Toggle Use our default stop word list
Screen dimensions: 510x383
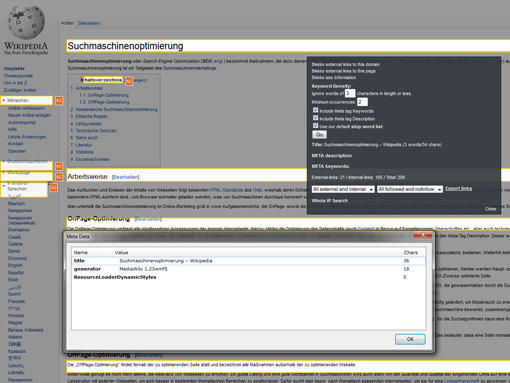(x=315, y=125)
